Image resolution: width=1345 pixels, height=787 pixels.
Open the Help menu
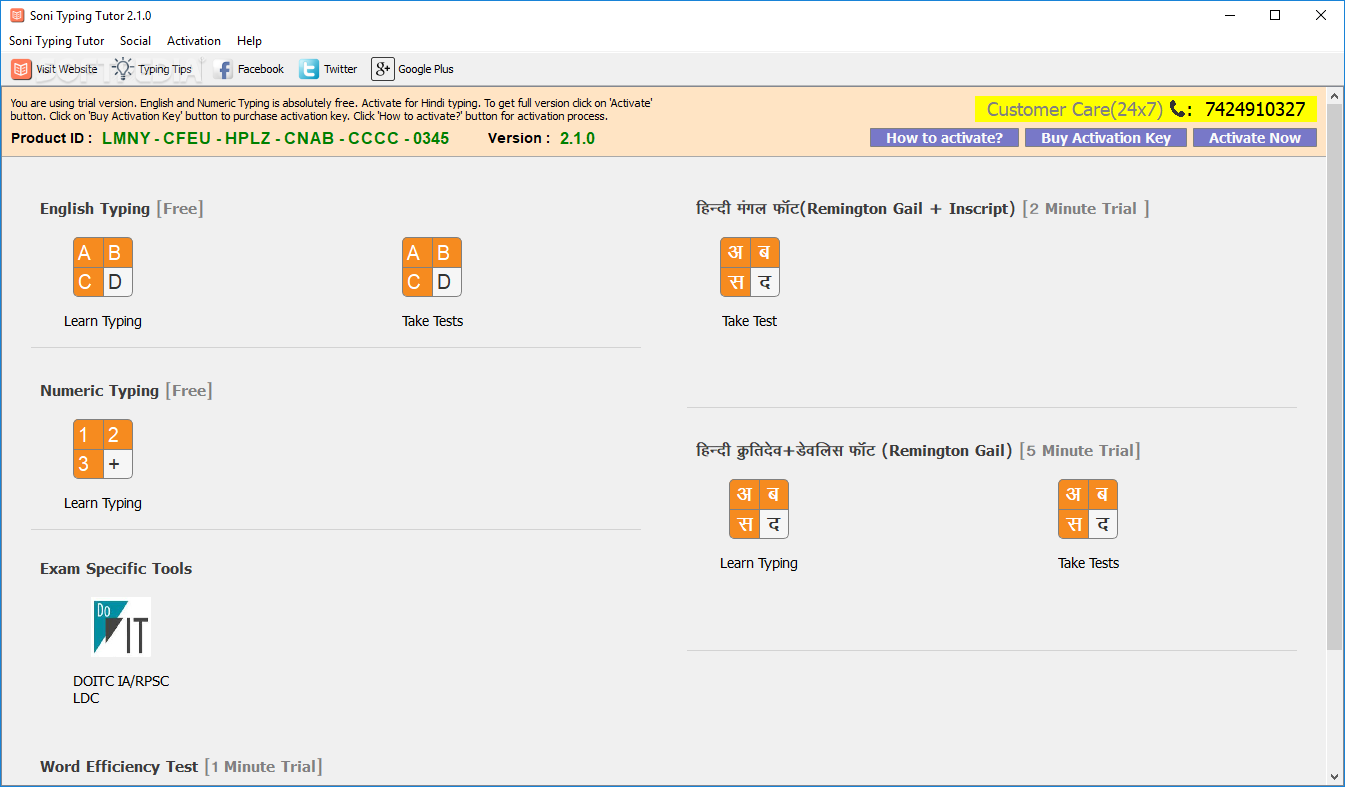point(249,41)
